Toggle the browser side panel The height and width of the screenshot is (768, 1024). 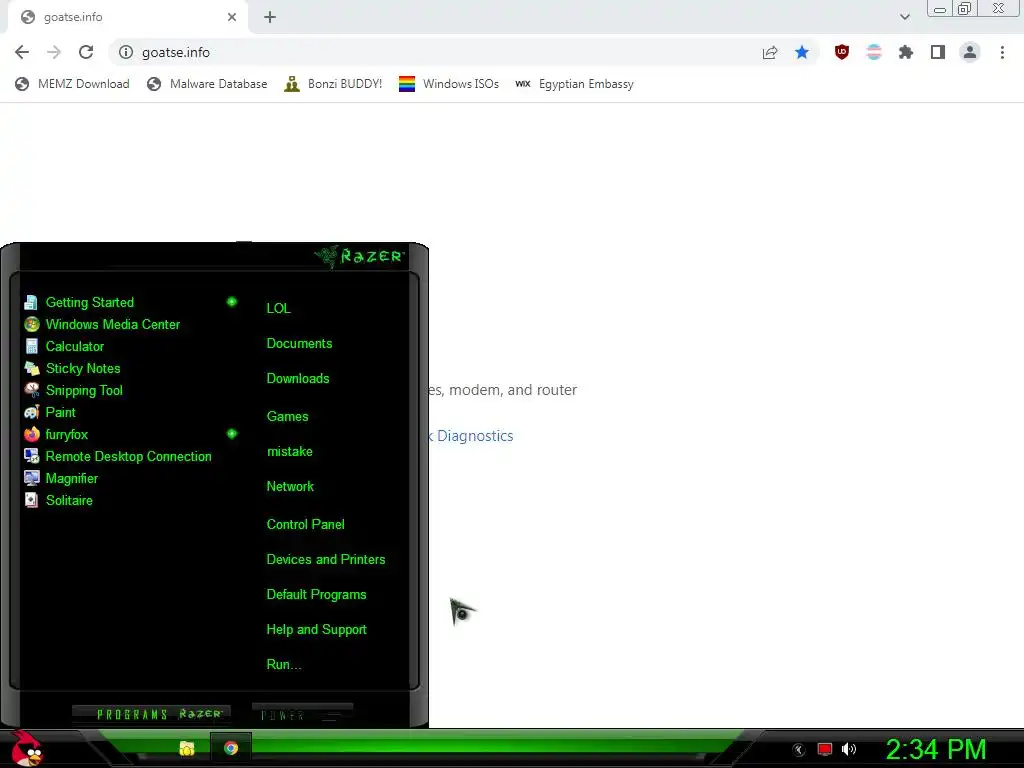pos(938,52)
